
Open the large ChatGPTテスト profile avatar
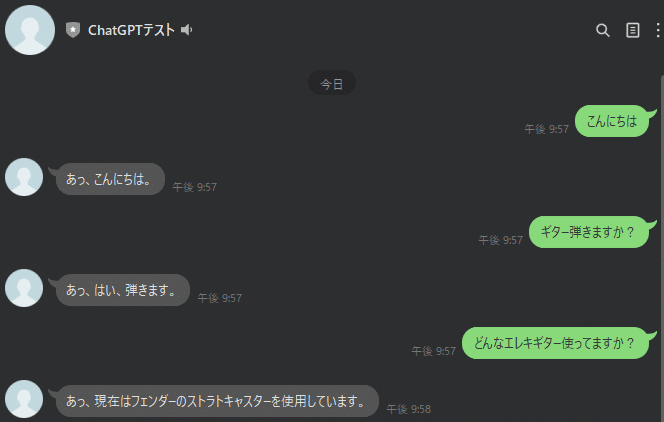tap(30, 30)
